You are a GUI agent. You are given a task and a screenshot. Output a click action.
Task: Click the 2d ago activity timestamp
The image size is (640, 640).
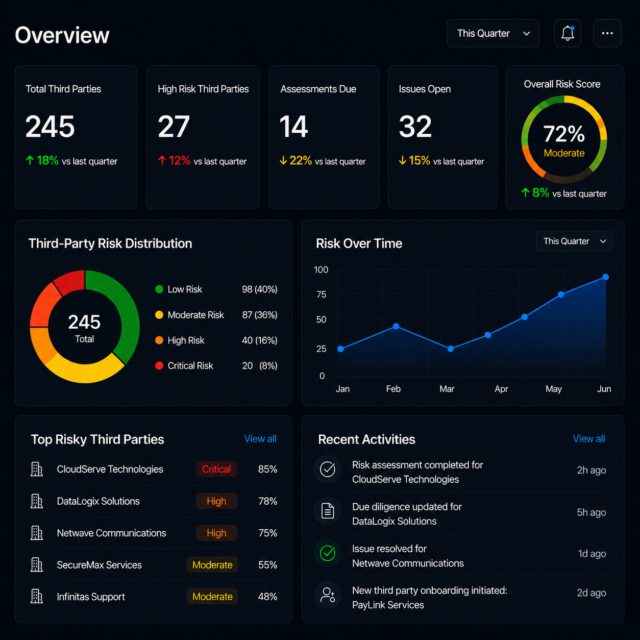591,593
